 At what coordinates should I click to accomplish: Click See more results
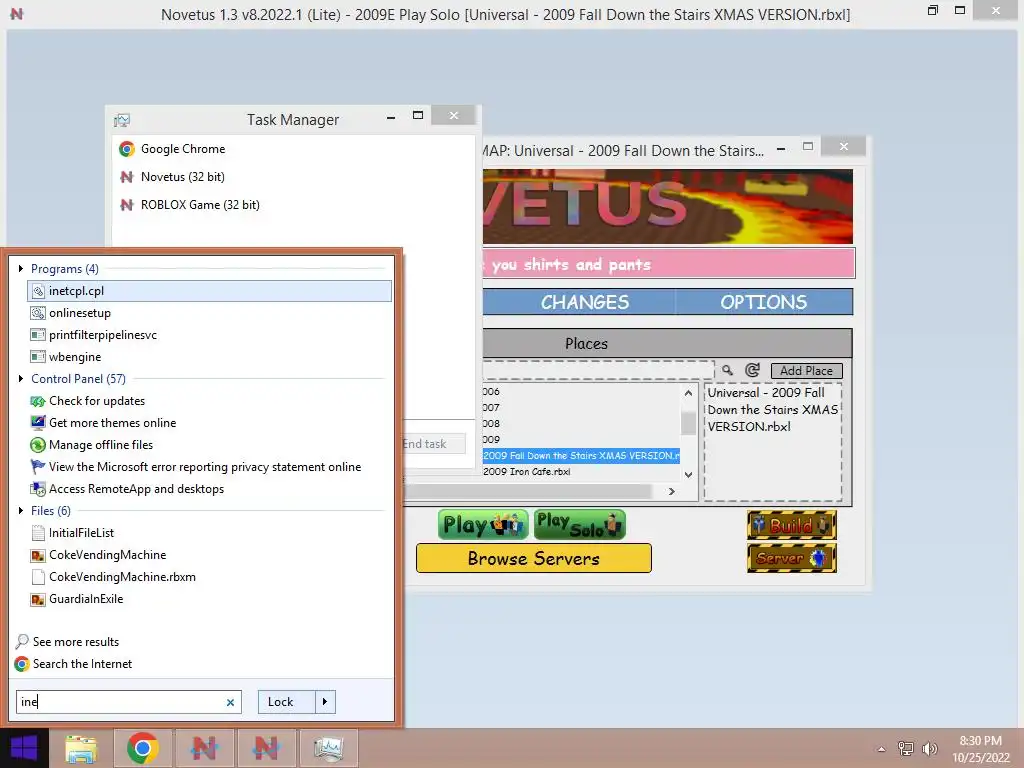pos(76,641)
